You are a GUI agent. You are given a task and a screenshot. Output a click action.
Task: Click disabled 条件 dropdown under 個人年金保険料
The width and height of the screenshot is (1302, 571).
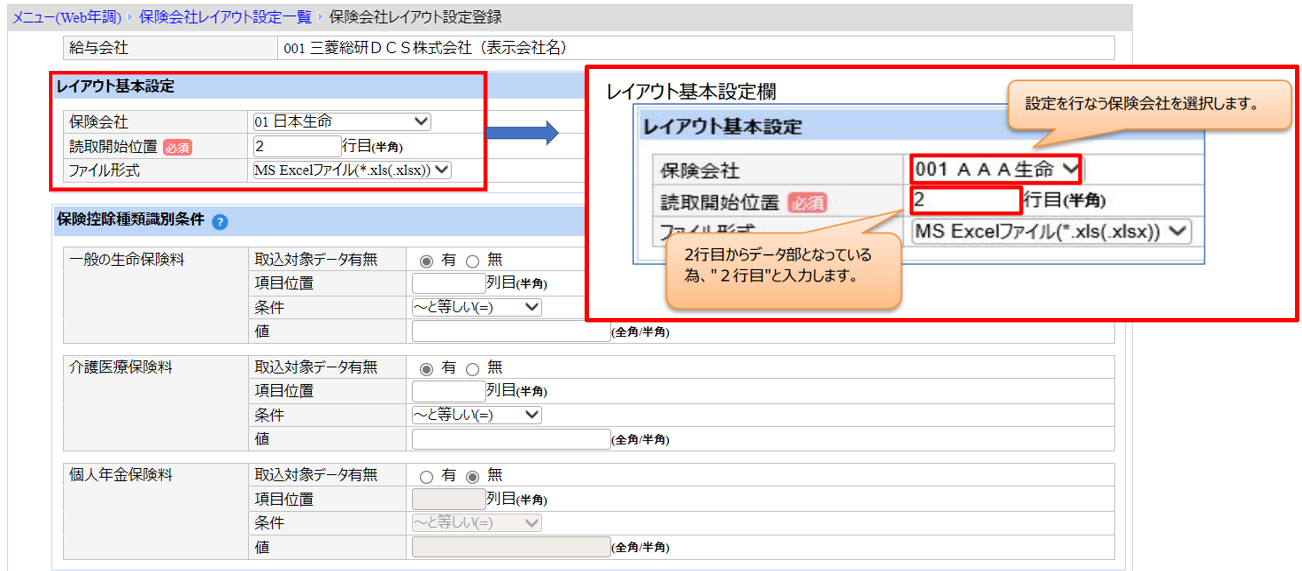click(476, 523)
